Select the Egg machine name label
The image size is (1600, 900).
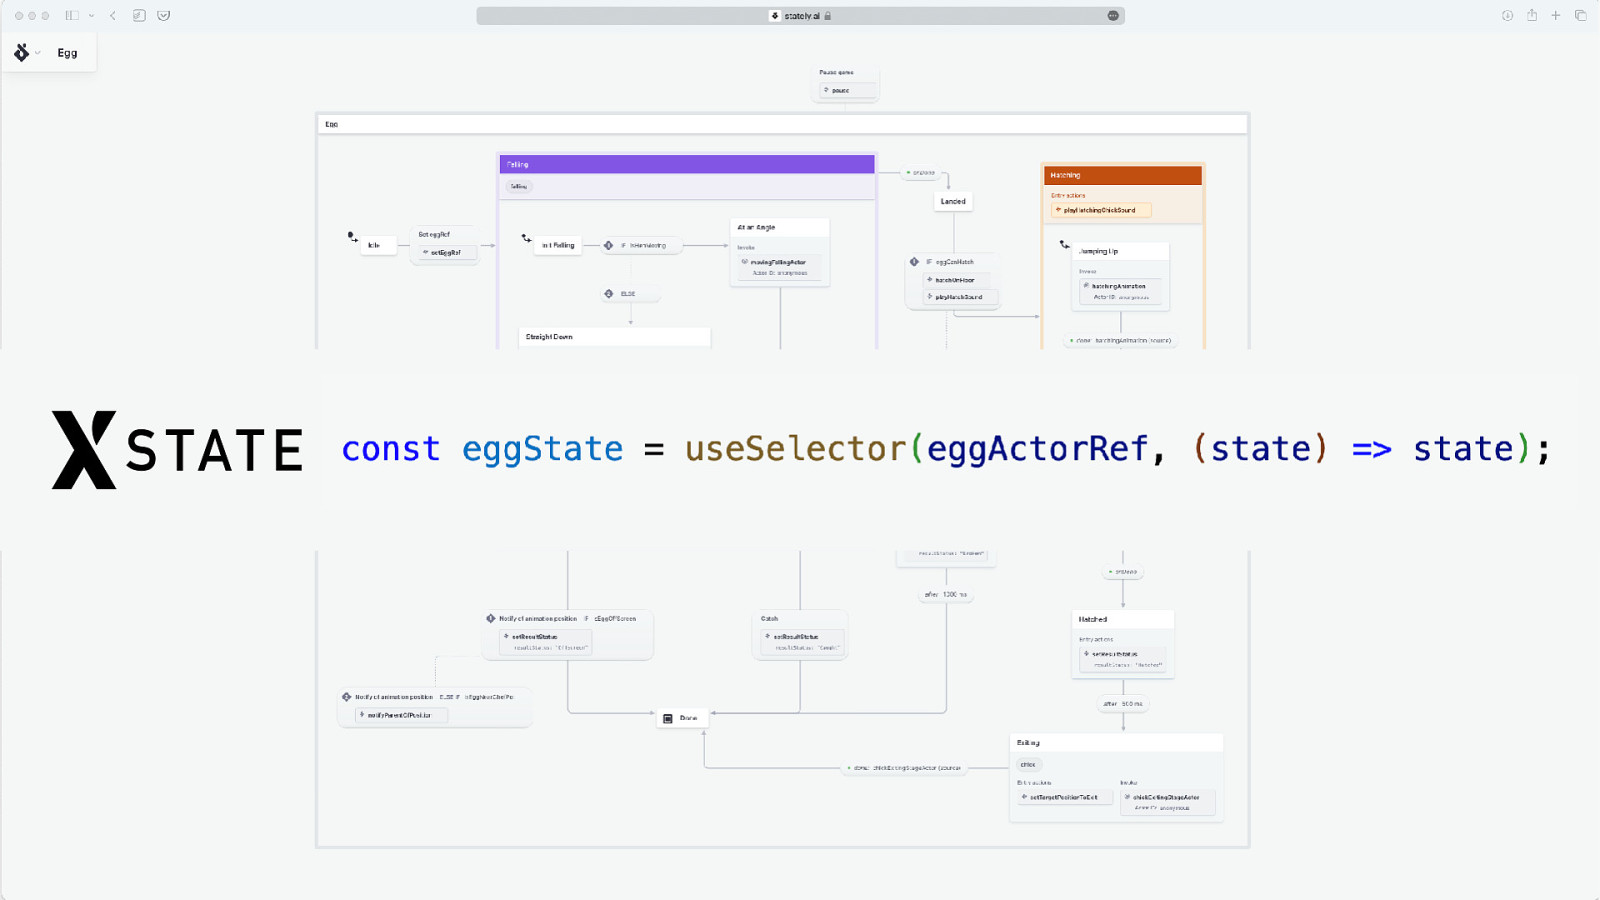pyautogui.click(x=67, y=53)
